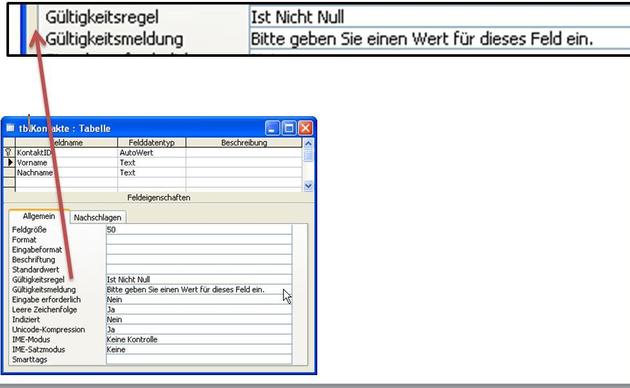
Task: Click the Beschreibung cell for KontaktID
Action: pyautogui.click(x=244, y=153)
